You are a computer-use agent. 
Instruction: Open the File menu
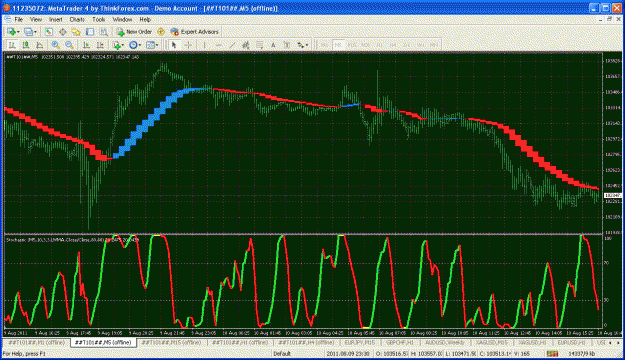pyautogui.click(x=18, y=19)
